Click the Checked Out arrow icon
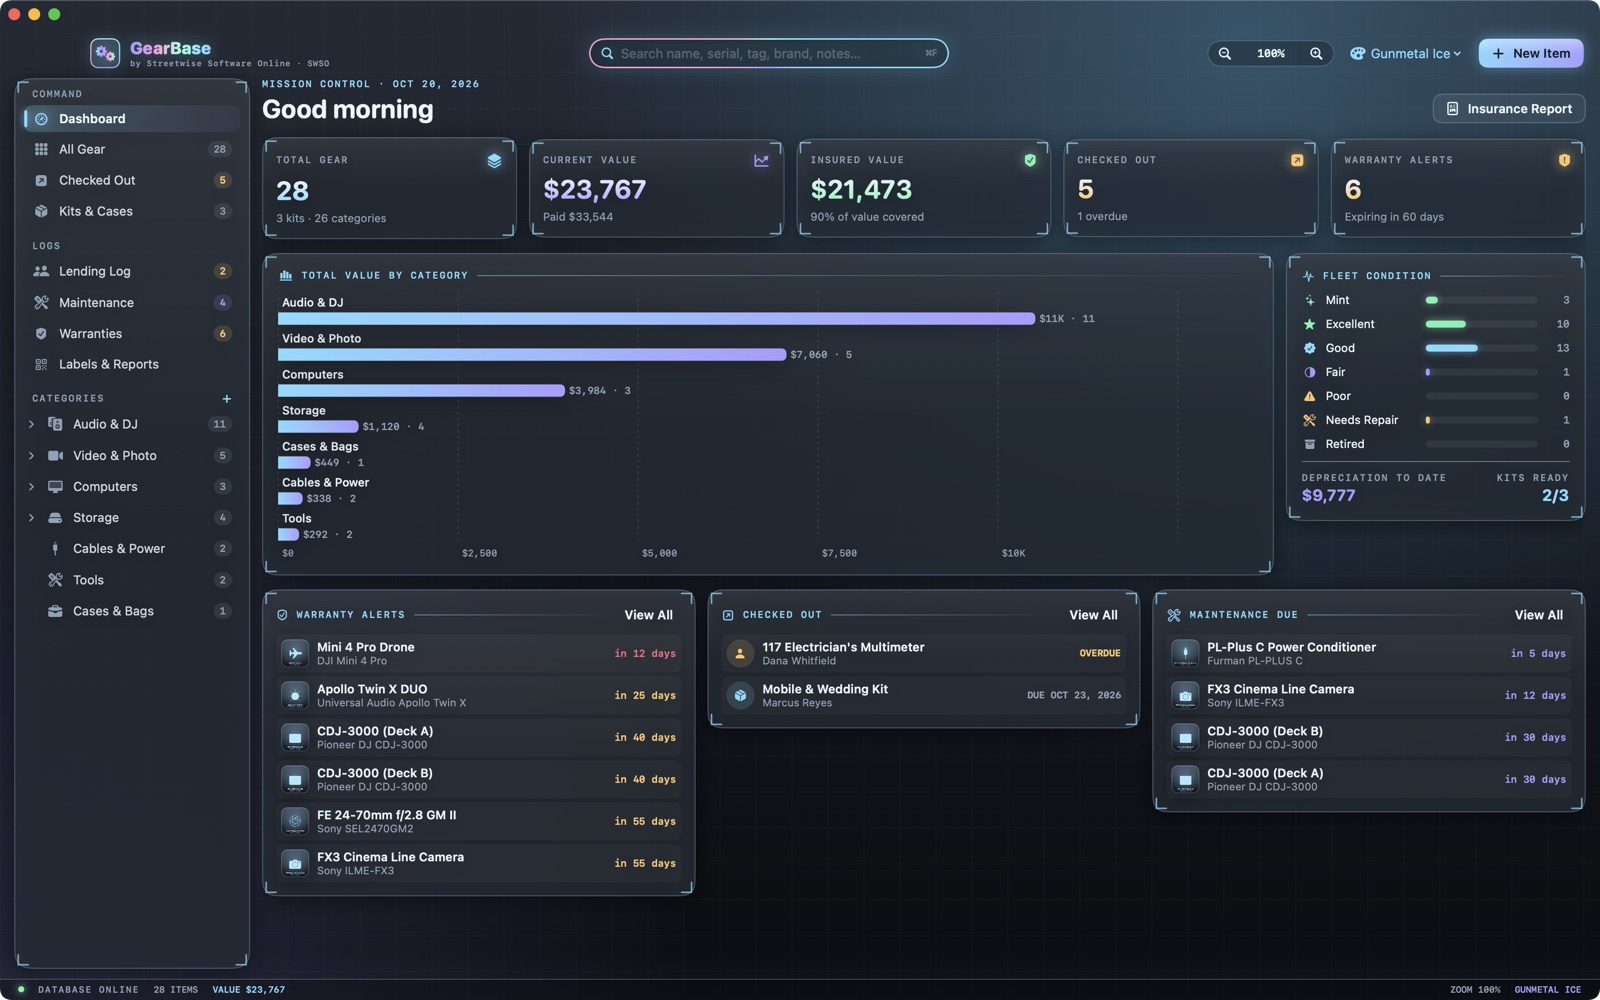This screenshot has width=1600, height=1000. coord(1297,160)
